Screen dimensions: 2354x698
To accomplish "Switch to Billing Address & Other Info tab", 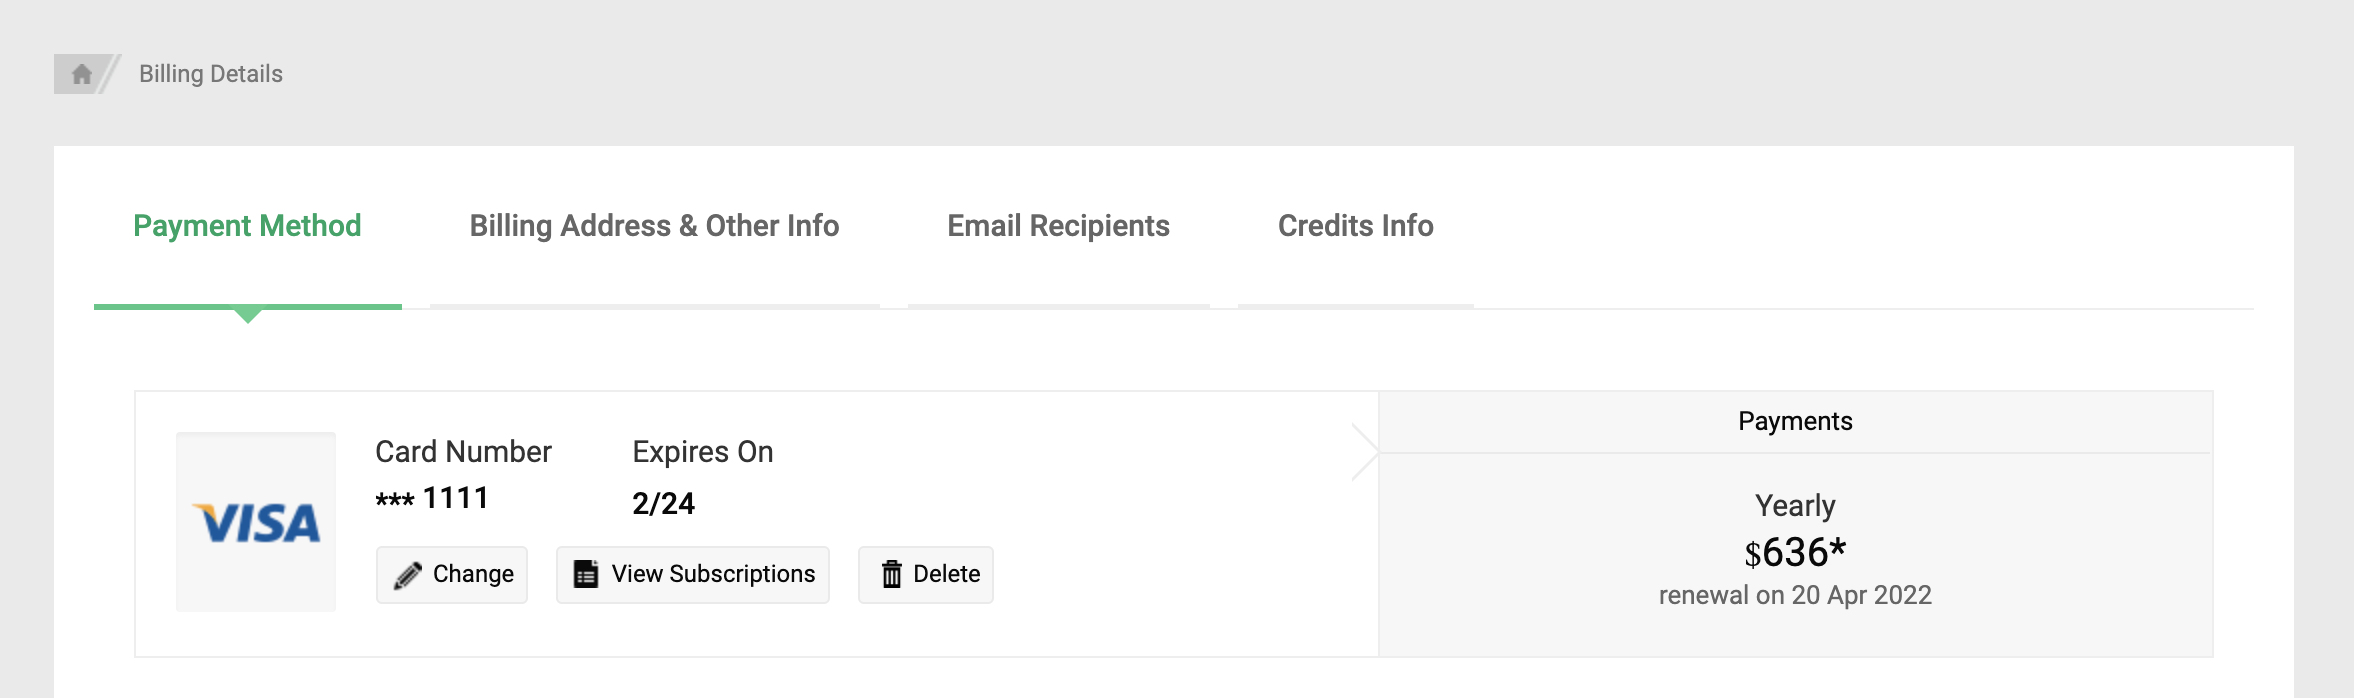I will (654, 226).
